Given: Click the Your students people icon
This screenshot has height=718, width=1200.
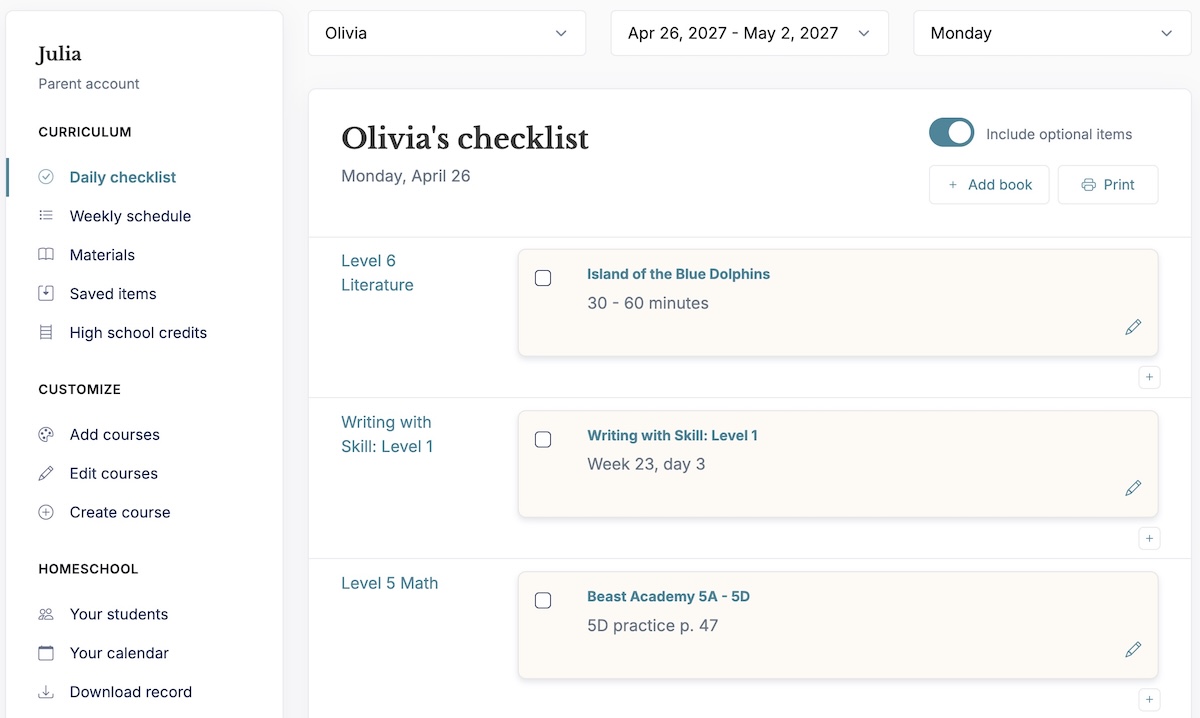Looking at the screenshot, I should 46,615.
